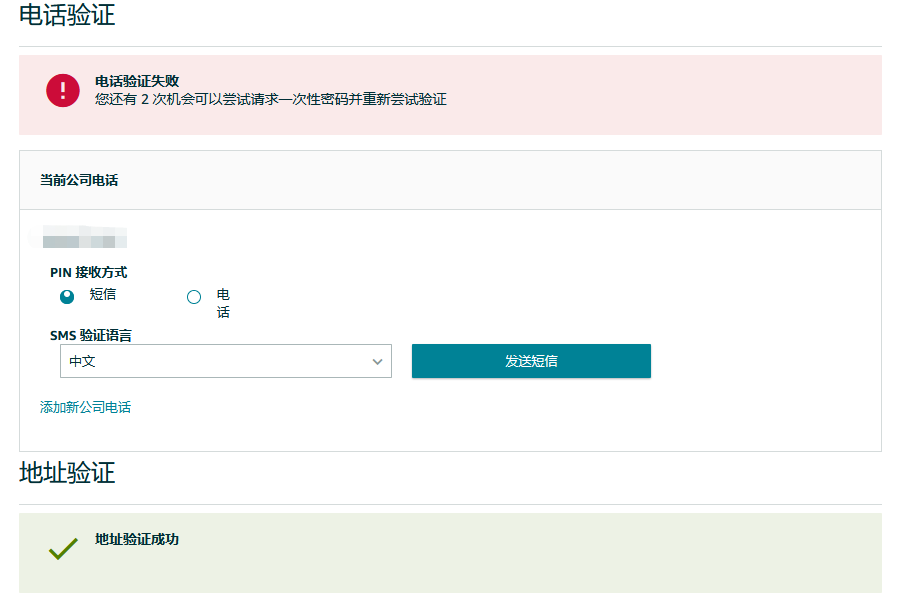Screen dimensions: 898x602
Task: Click the alert icon in the pink banner
Action: coord(62,90)
